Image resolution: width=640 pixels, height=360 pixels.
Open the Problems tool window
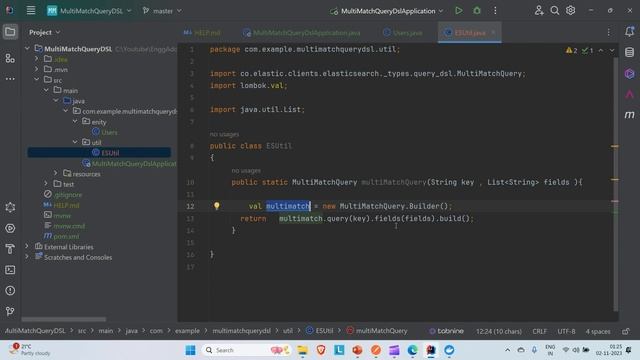10,291
